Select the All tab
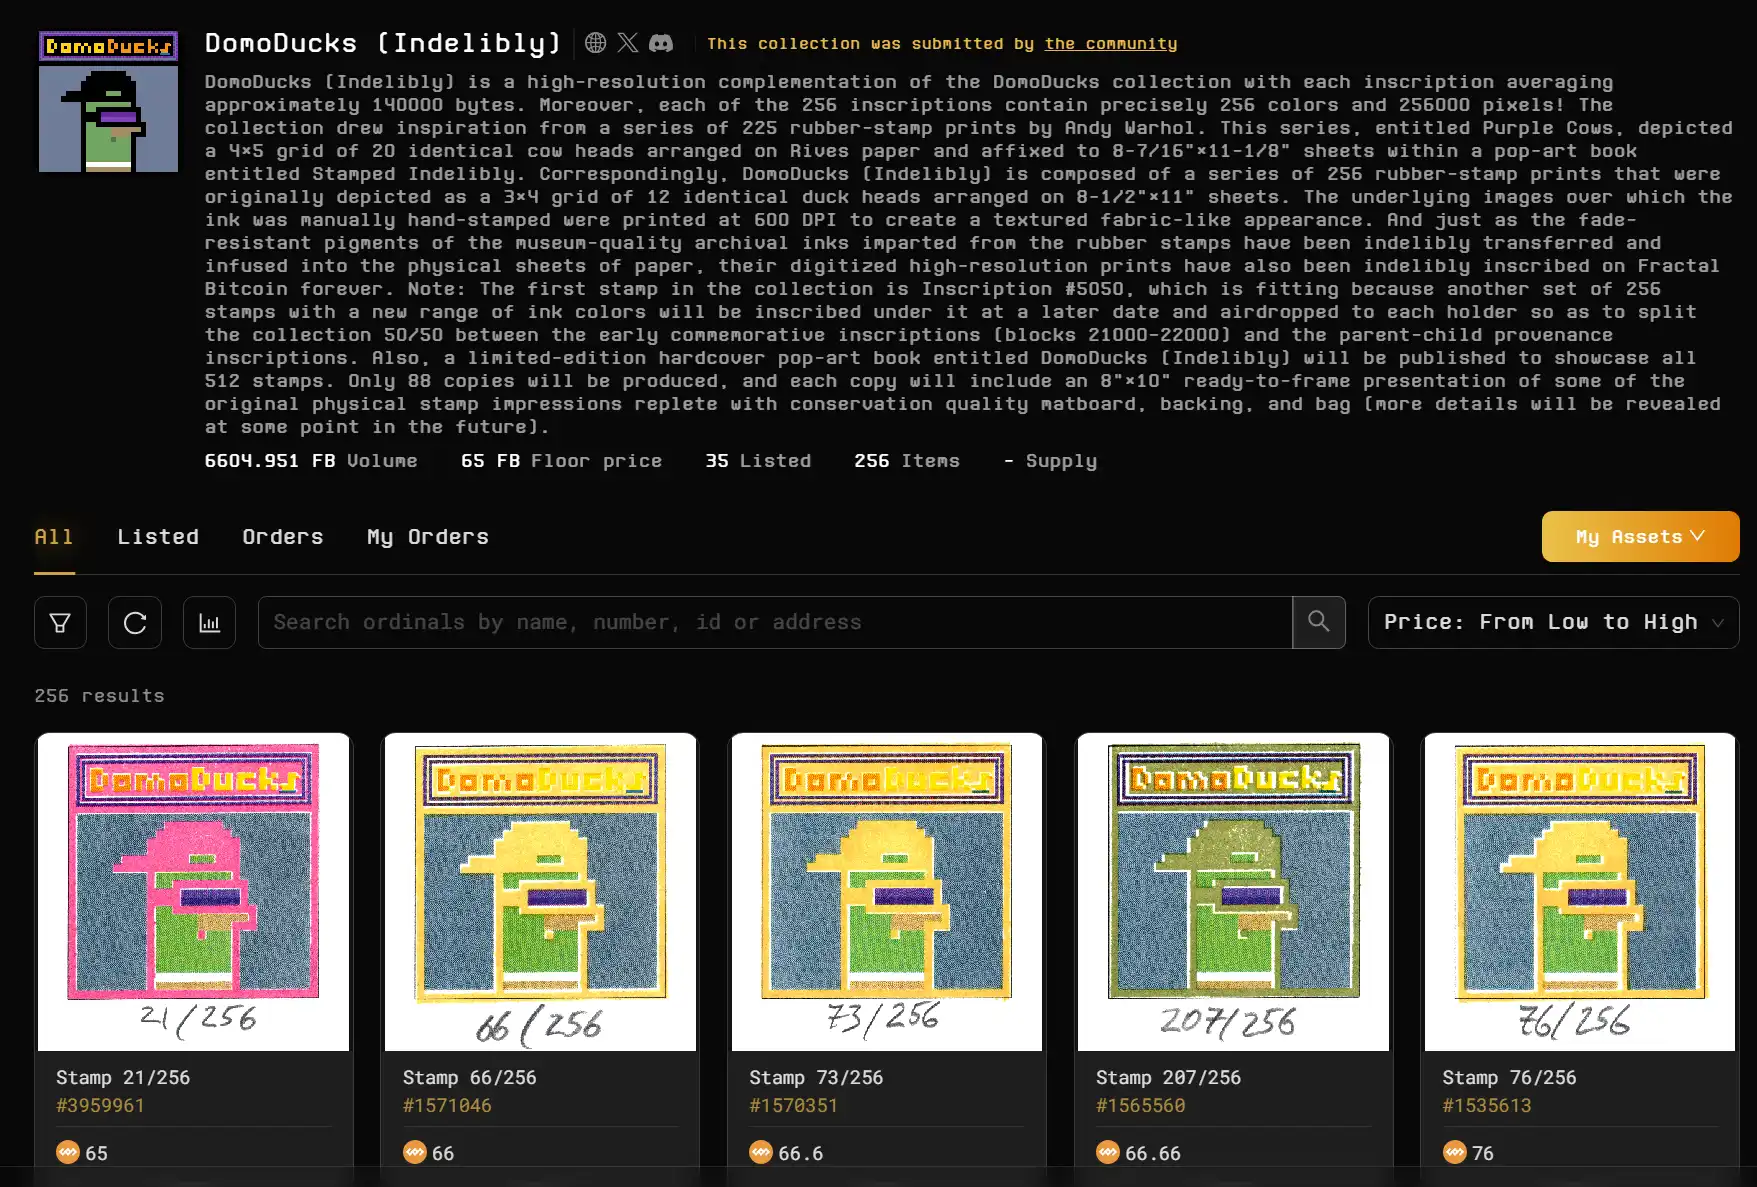Screen dimensions: 1757x1187 [54, 537]
